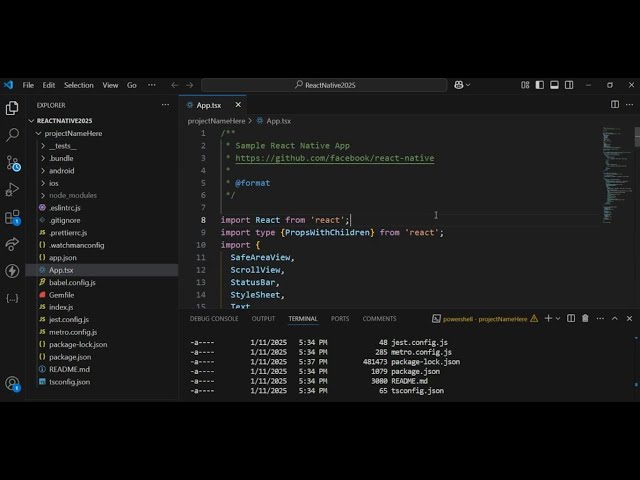
Task: Select the TERMINAL tab
Action: [x=303, y=318]
